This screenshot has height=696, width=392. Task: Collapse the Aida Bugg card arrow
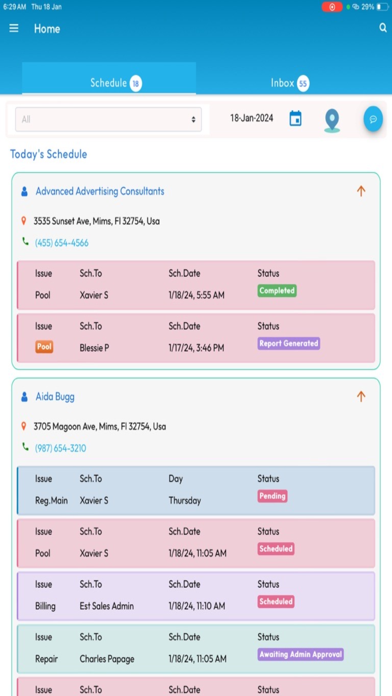point(361,396)
